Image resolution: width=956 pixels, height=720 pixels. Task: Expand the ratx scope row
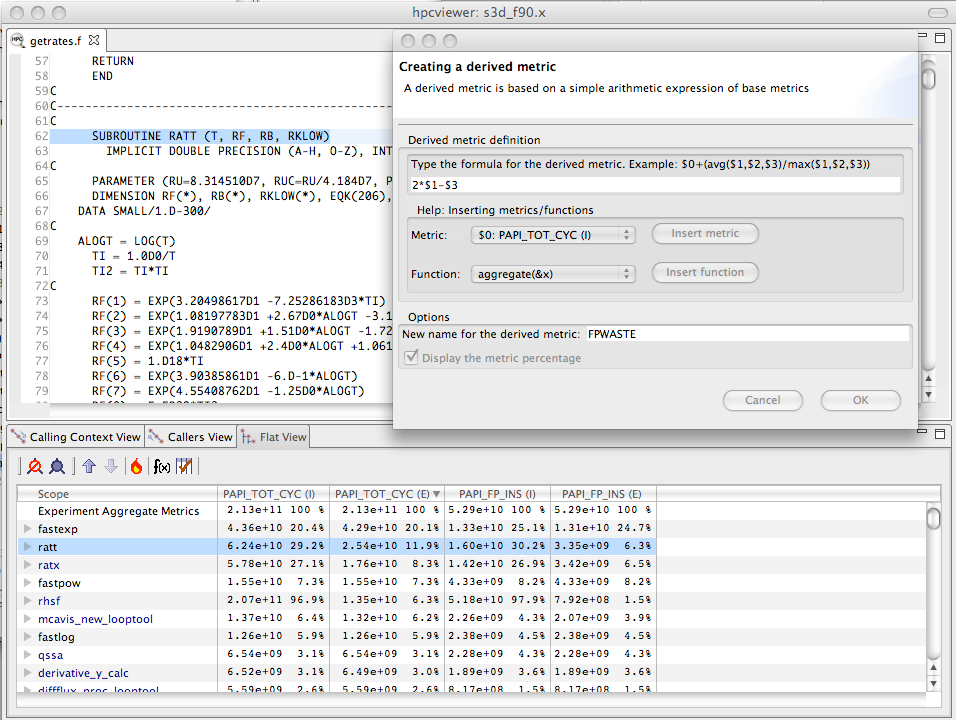click(x=27, y=565)
